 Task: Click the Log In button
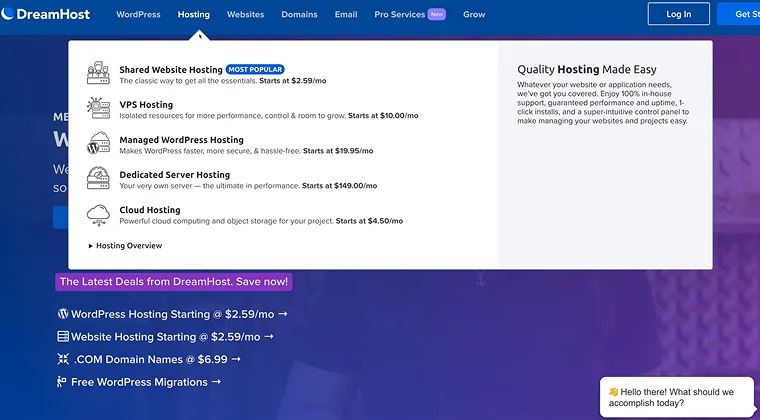point(678,14)
